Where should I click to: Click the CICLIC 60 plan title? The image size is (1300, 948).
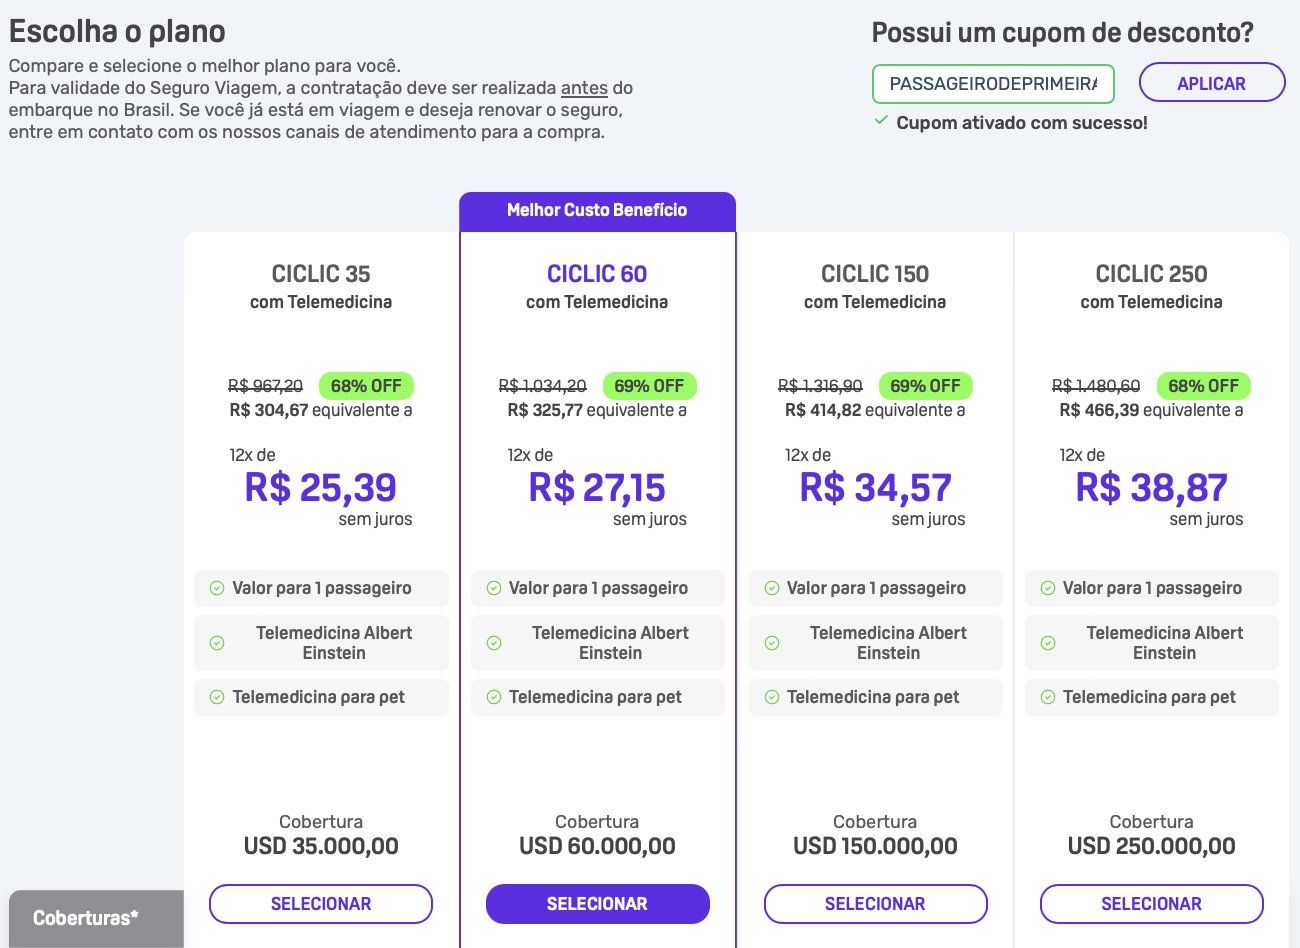pos(597,274)
